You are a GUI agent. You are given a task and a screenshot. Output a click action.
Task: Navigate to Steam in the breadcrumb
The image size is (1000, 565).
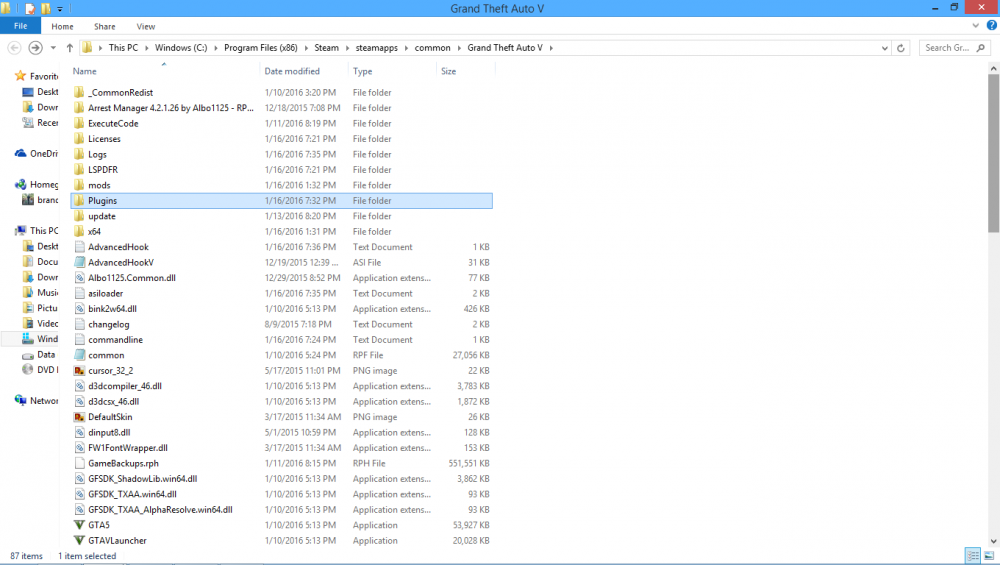pyautogui.click(x=327, y=48)
